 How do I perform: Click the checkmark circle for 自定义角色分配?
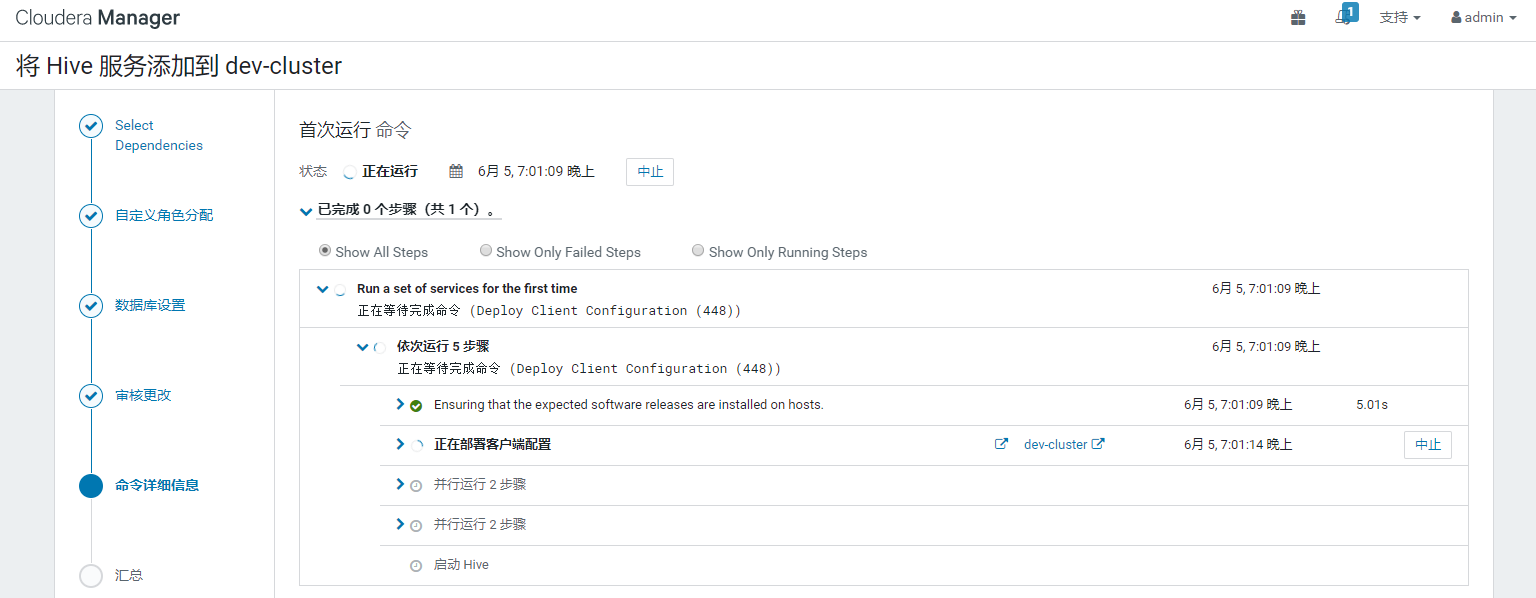point(91,216)
